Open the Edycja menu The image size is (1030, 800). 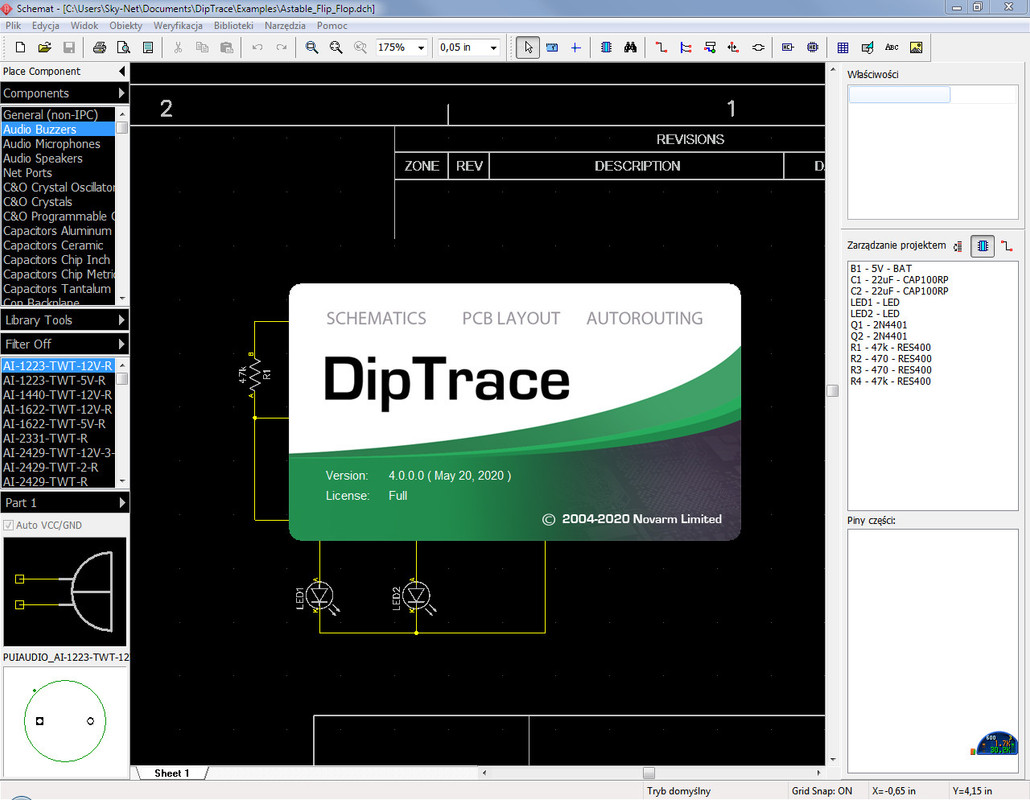click(45, 26)
